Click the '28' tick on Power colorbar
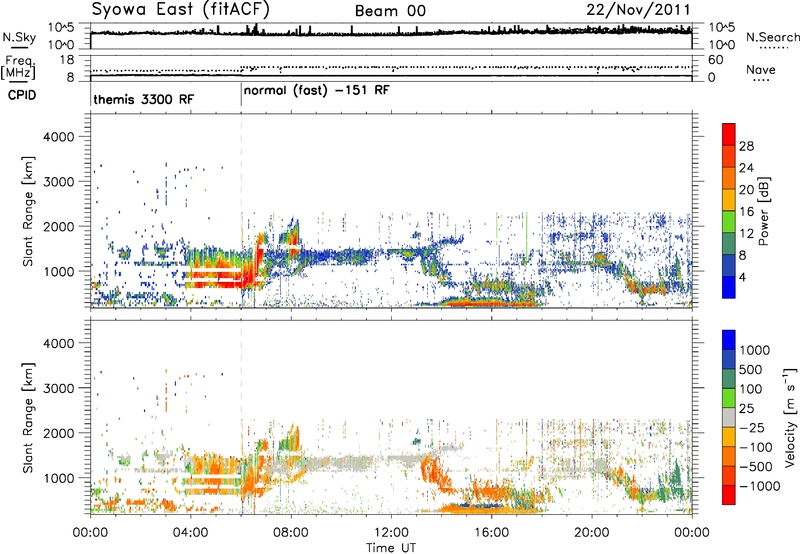Image resolution: width=800 pixels, height=554 pixels. coord(746,146)
